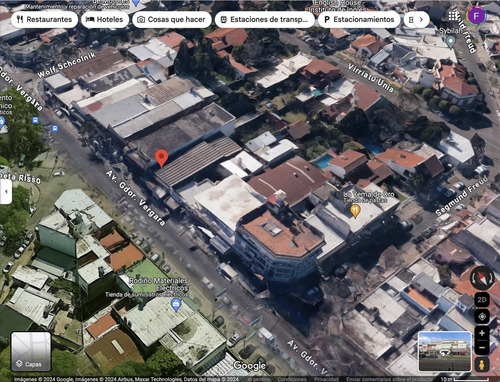Viewport: 500px width, 382px height.
Task: Open the Google apps grid
Action: pyautogui.click(x=453, y=16)
